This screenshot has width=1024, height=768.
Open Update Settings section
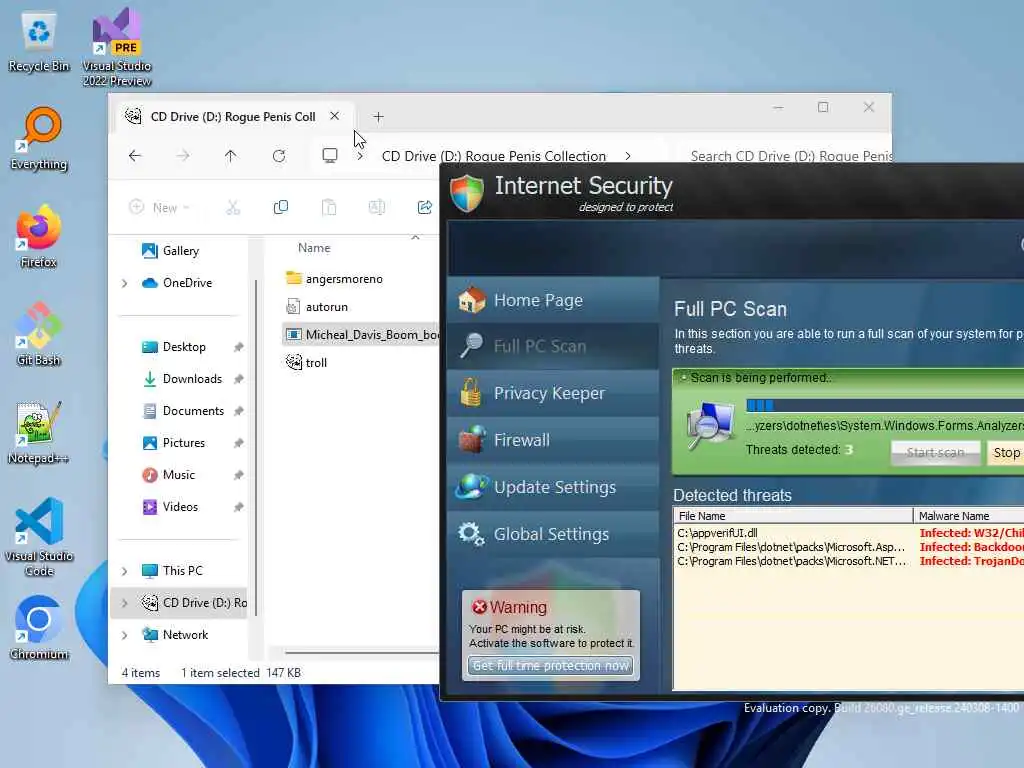tap(554, 487)
